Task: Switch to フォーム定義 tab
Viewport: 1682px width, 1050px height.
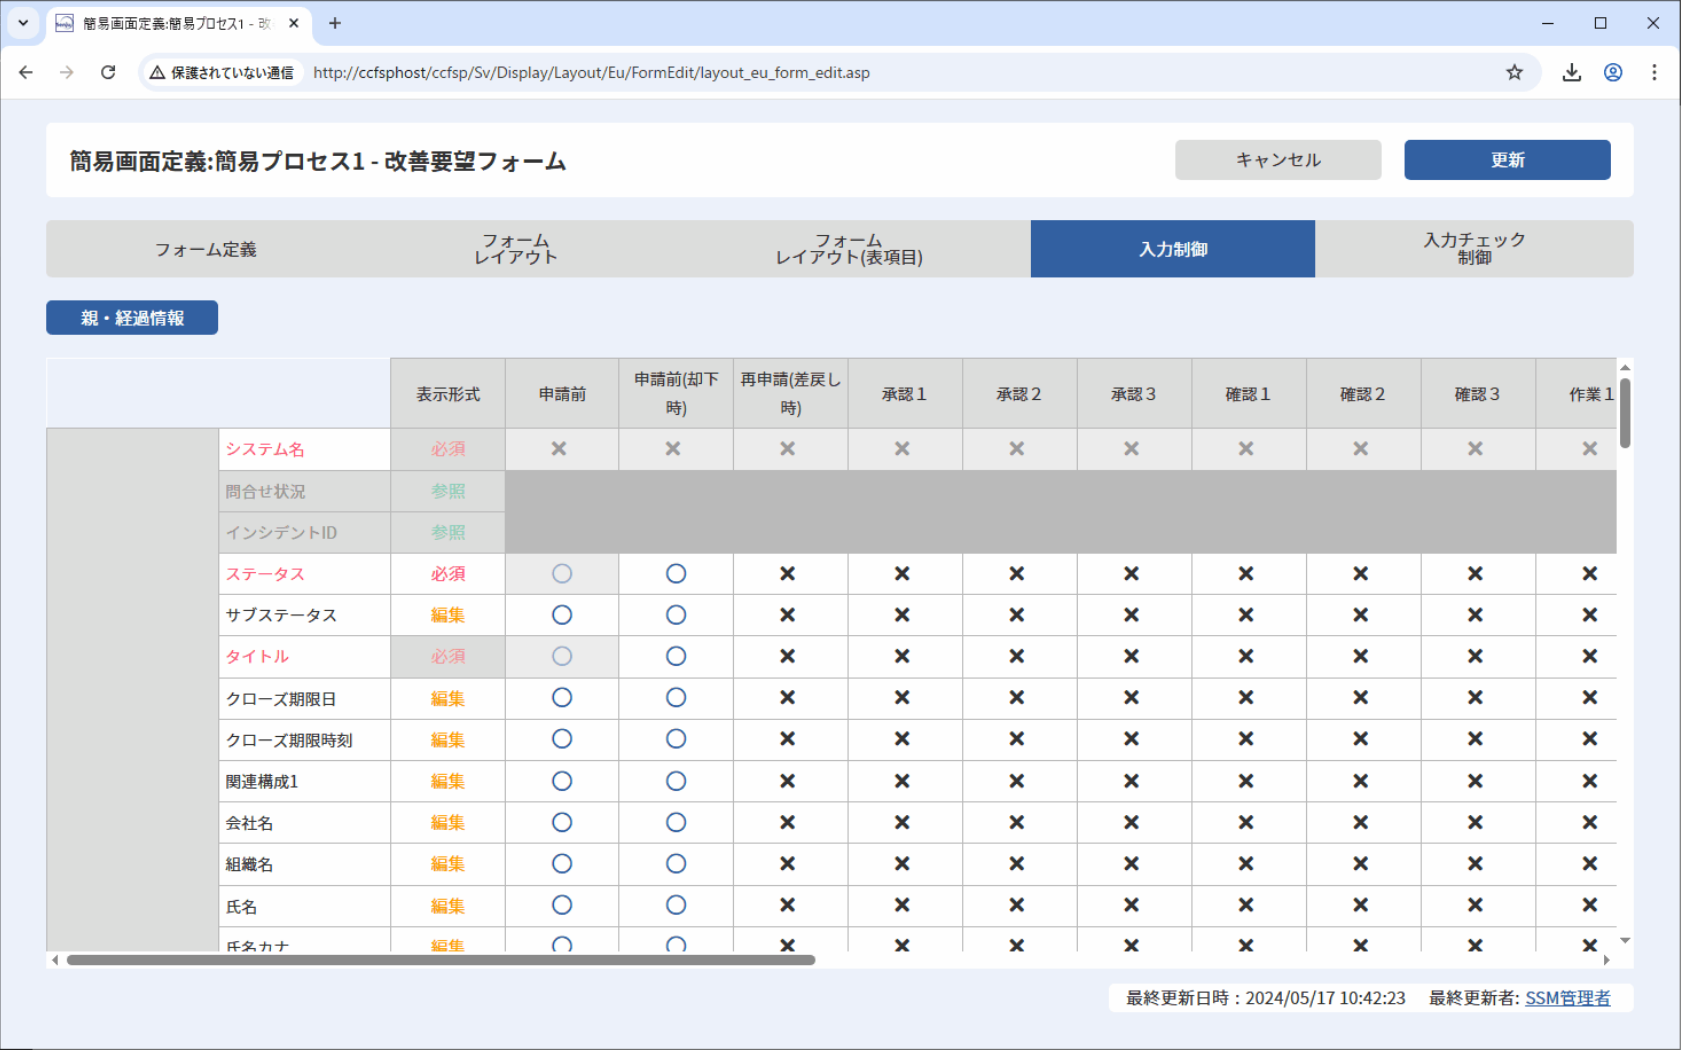Action: tap(205, 249)
